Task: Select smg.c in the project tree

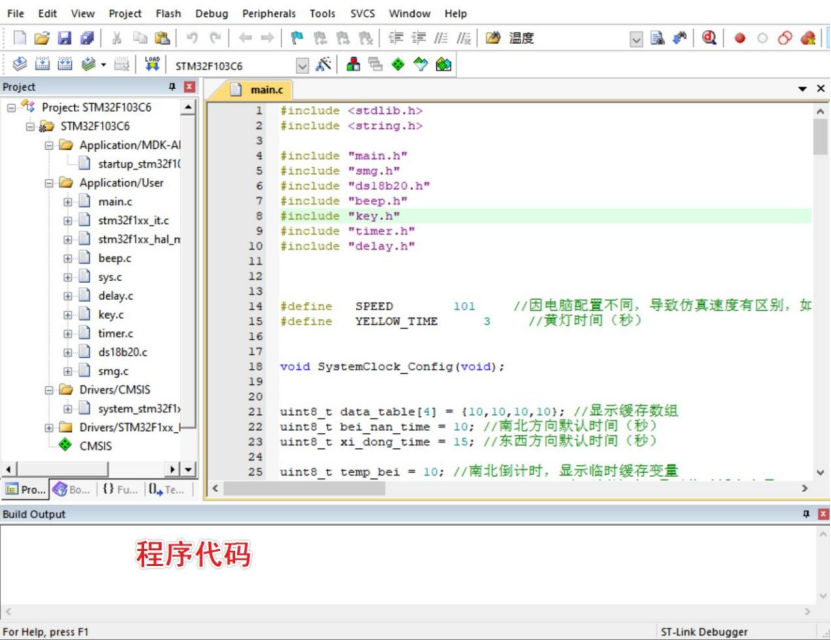Action: click(113, 371)
